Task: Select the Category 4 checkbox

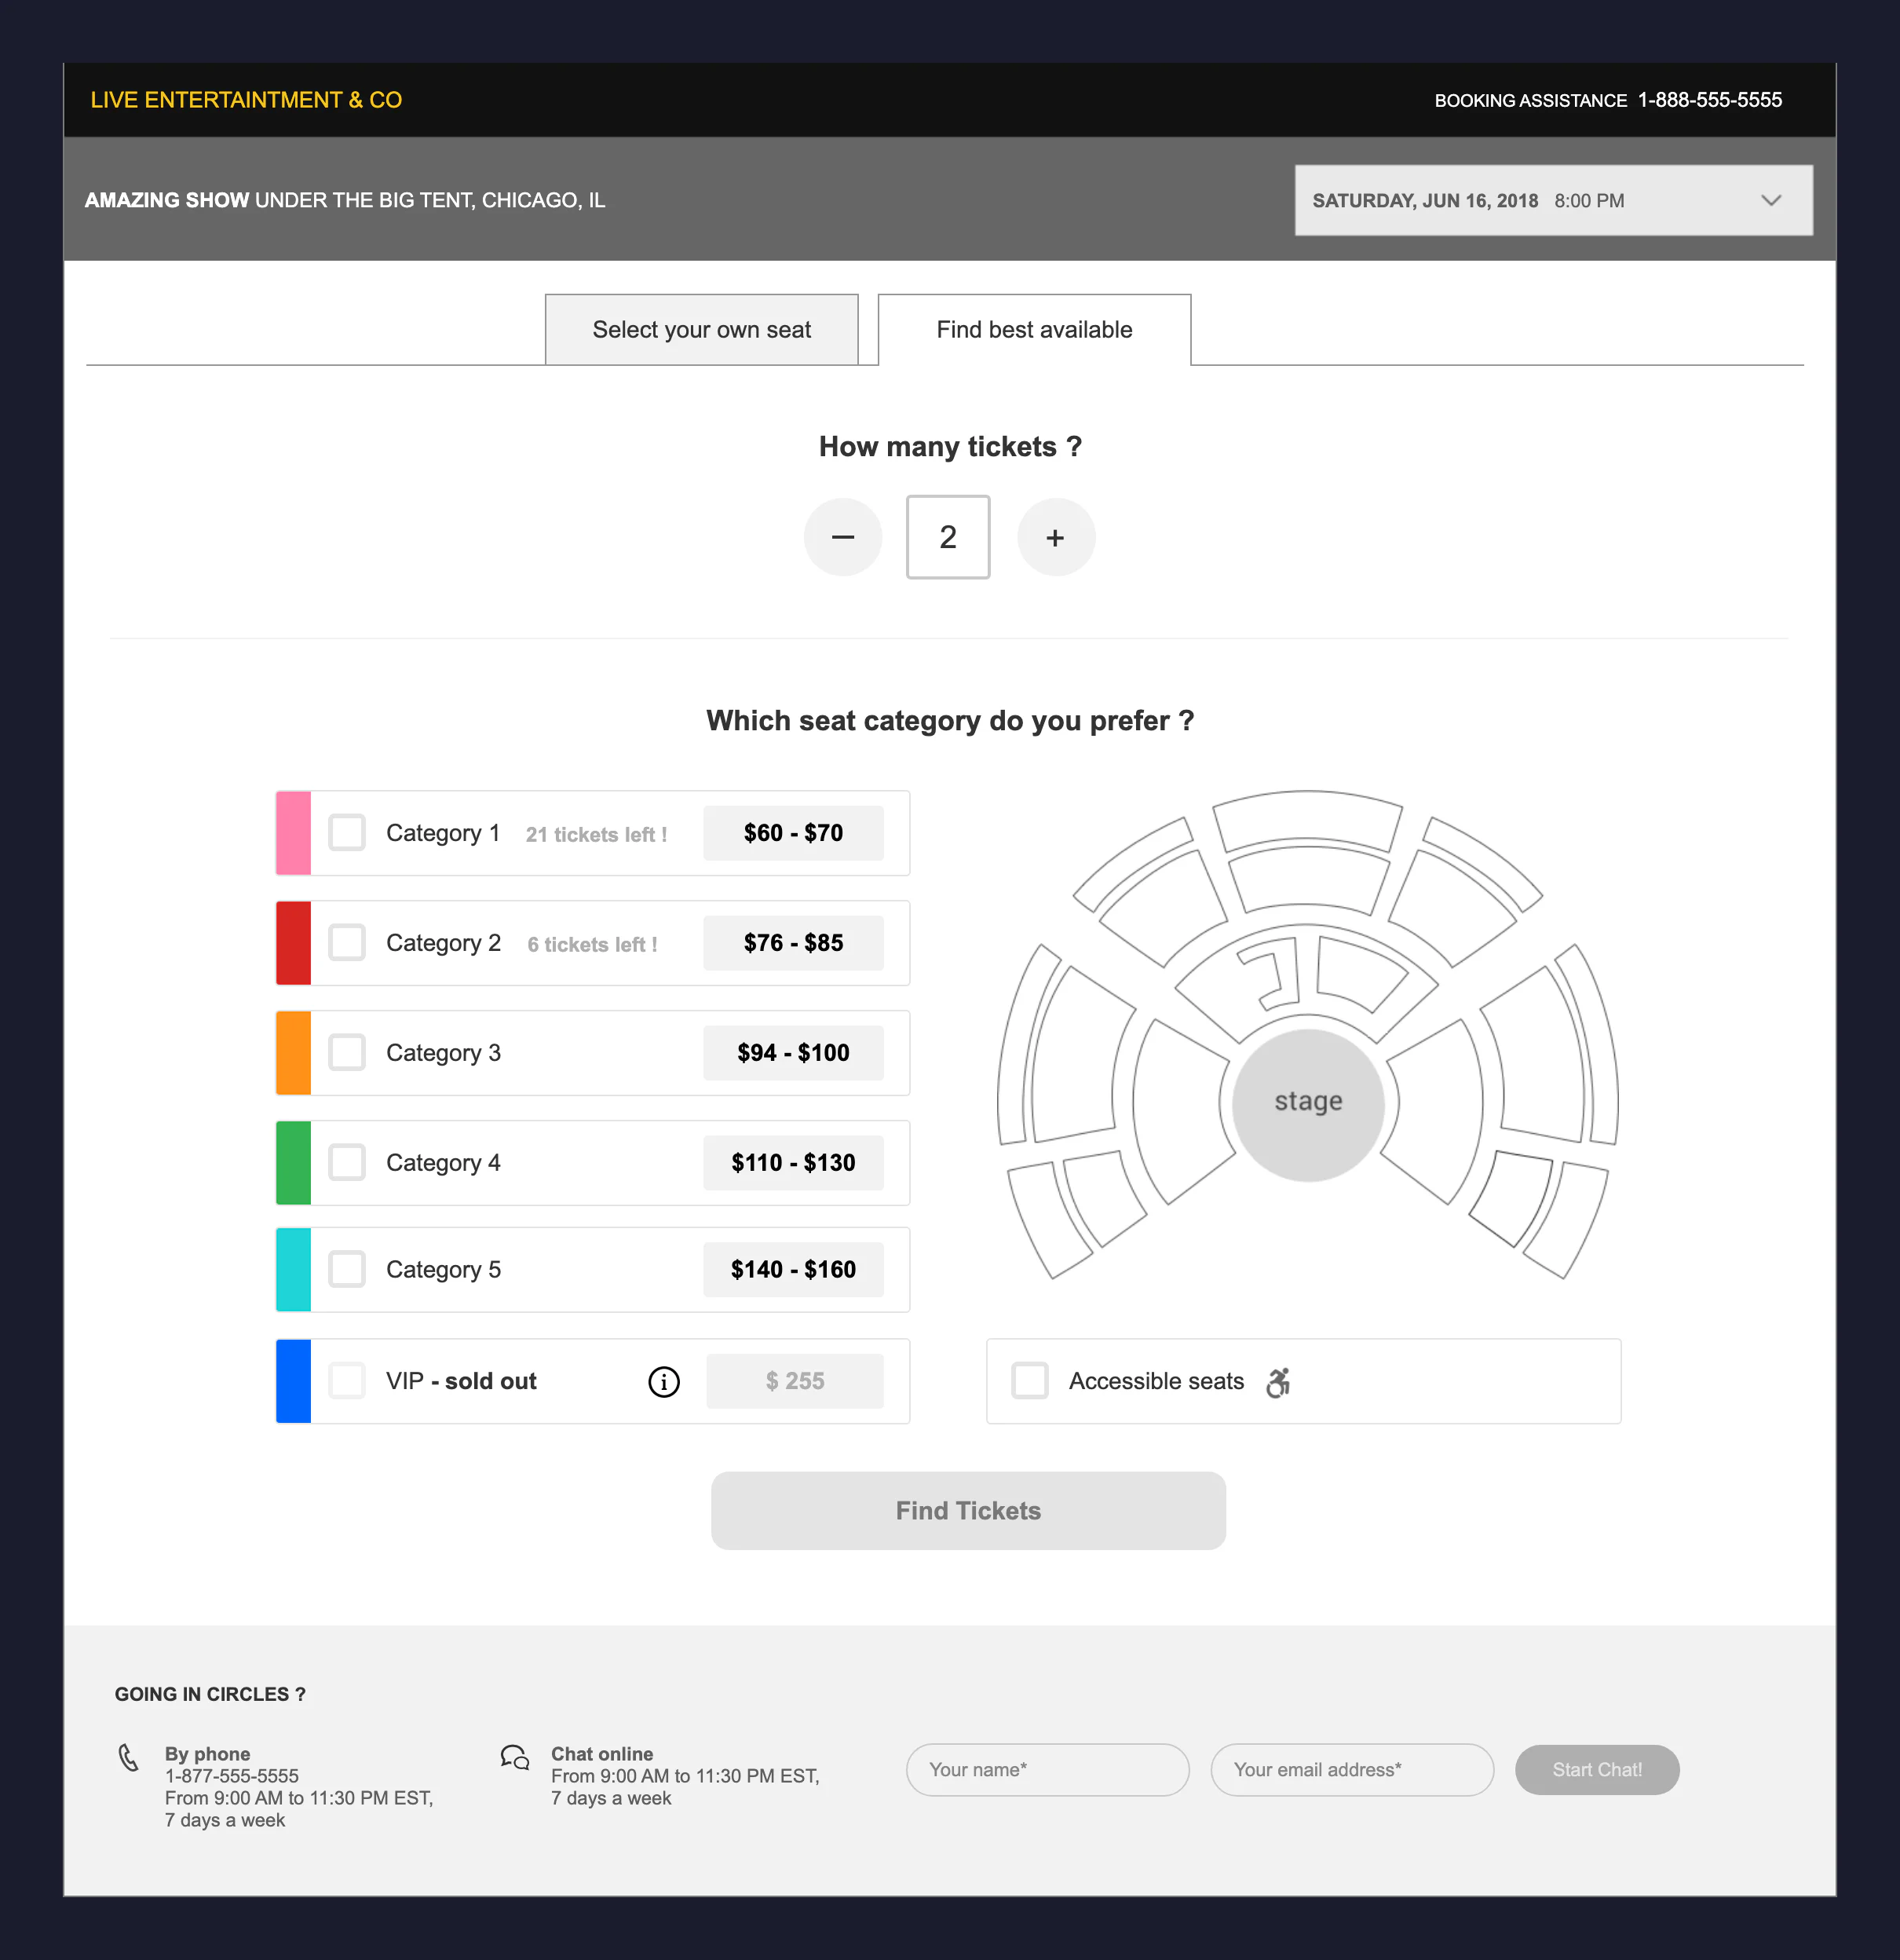Action: click(x=347, y=1162)
